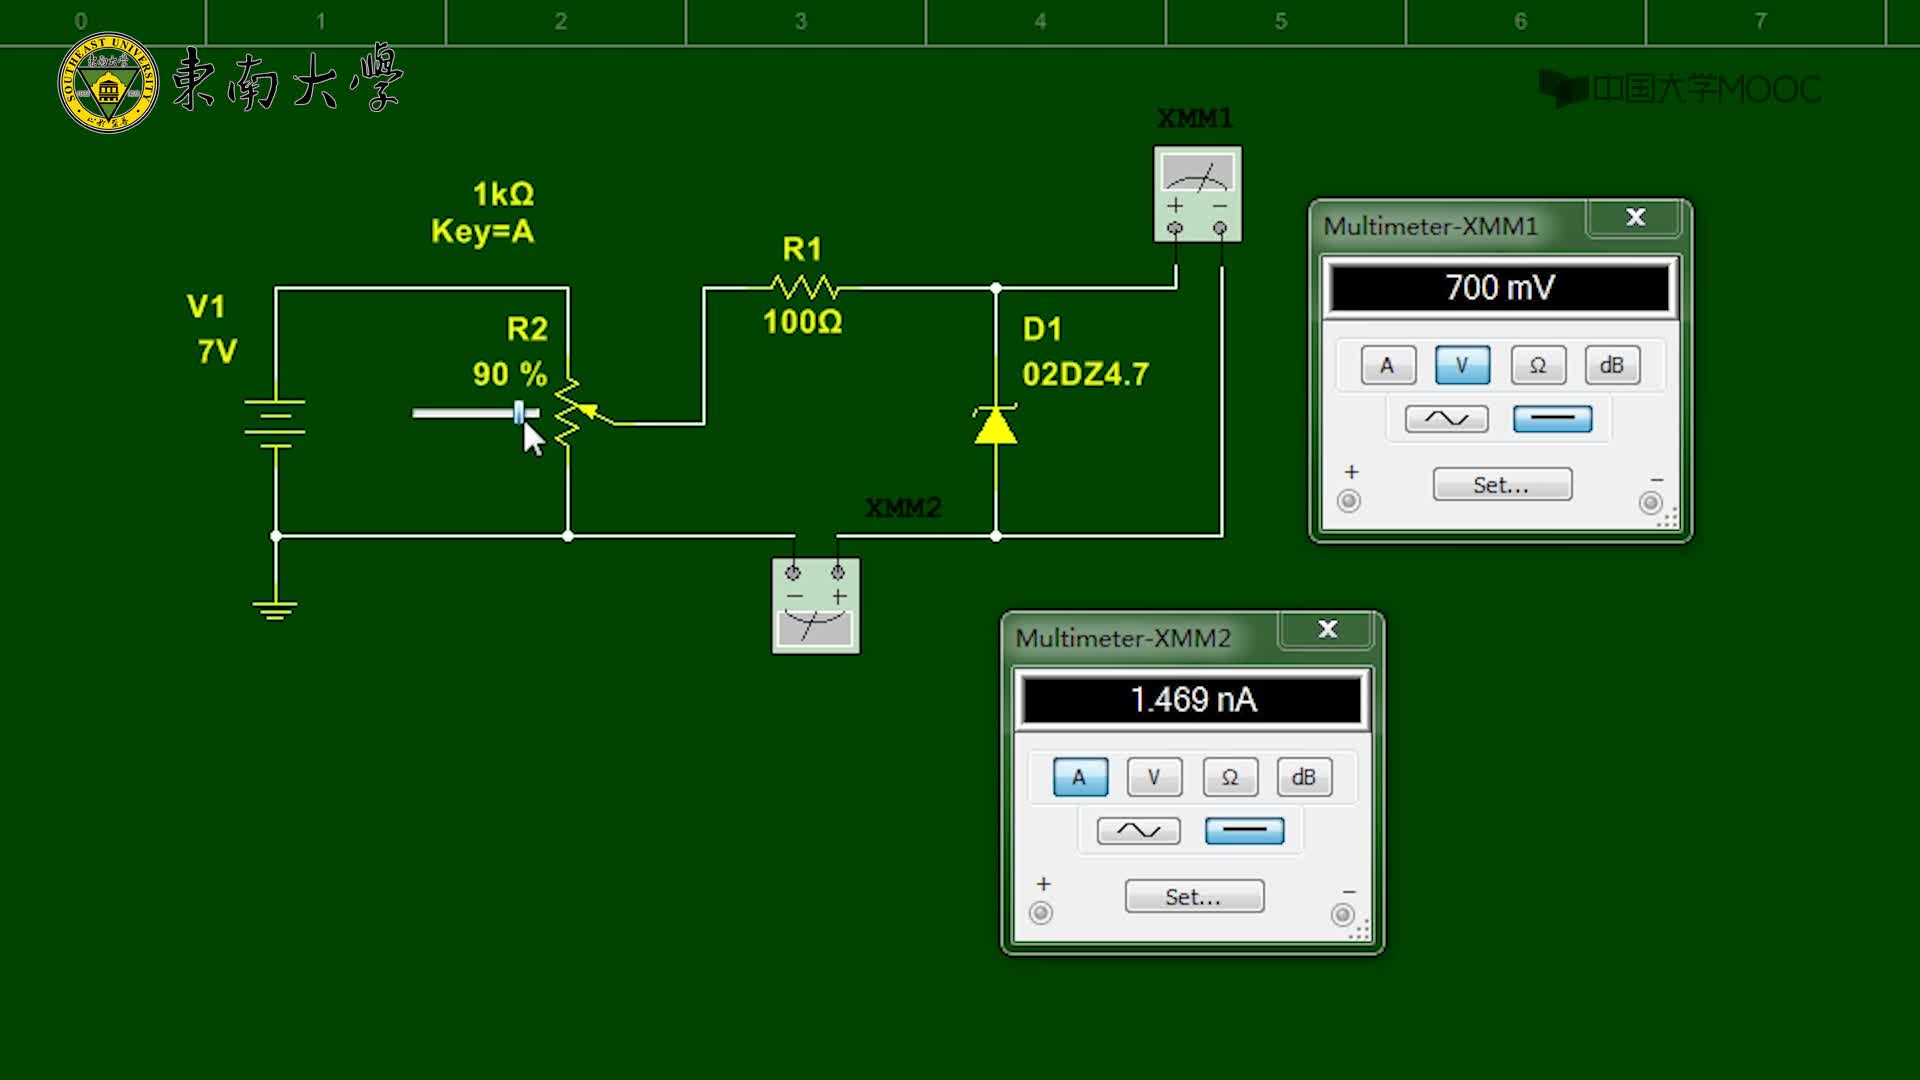Select the V1 7V battery symbol
The image size is (1920, 1080).
pos(275,424)
